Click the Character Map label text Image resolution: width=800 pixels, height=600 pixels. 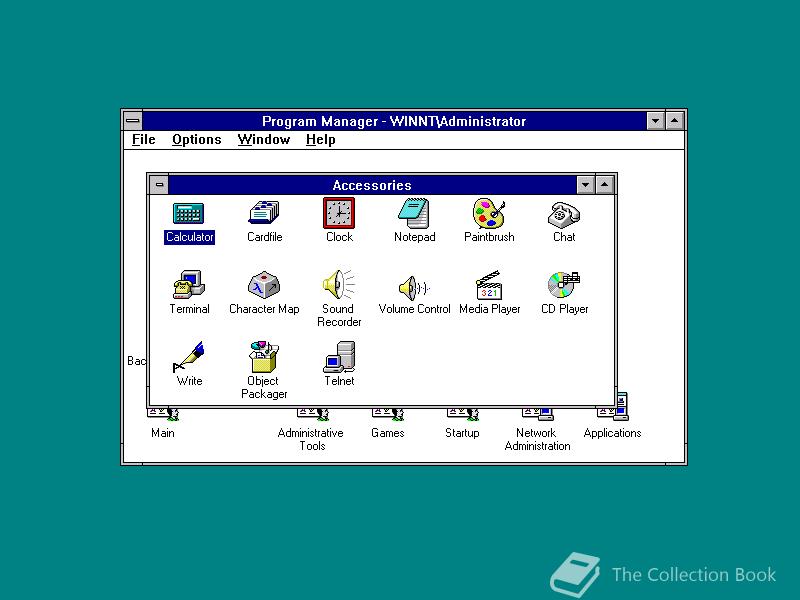264,309
